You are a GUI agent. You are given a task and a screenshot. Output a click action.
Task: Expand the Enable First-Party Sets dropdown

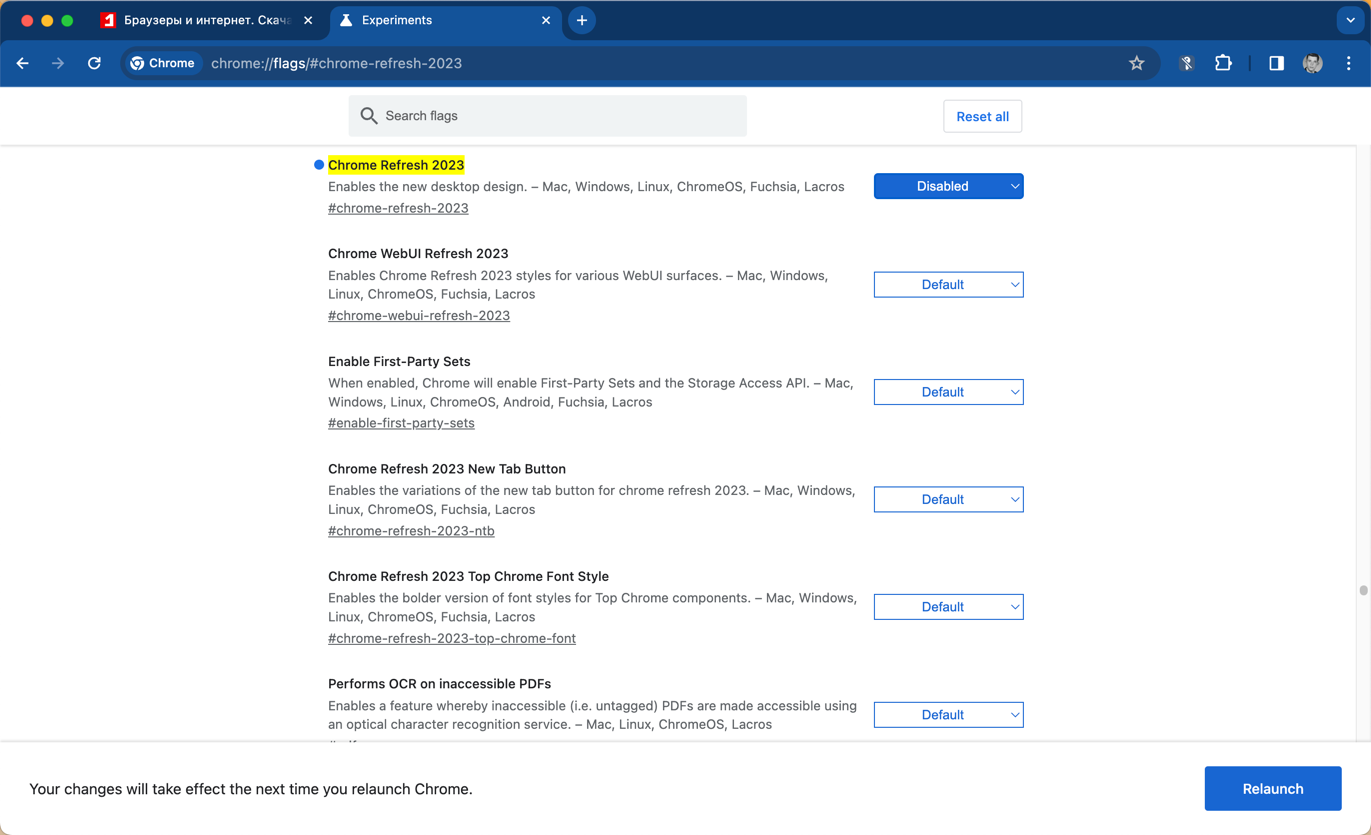pyautogui.click(x=948, y=392)
